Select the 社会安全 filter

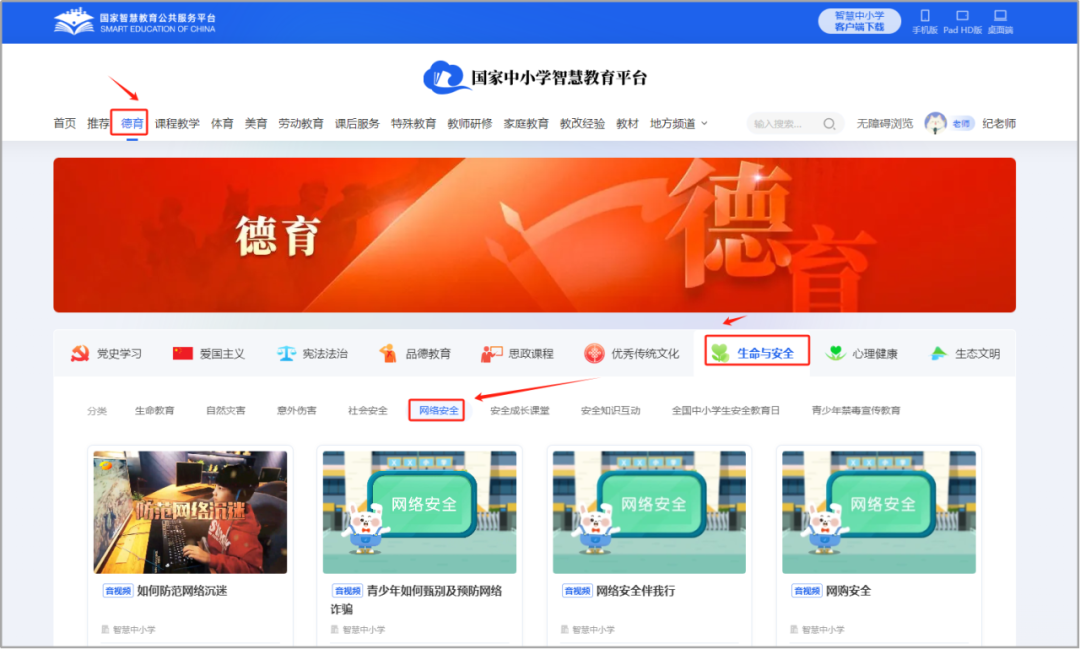click(365, 410)
